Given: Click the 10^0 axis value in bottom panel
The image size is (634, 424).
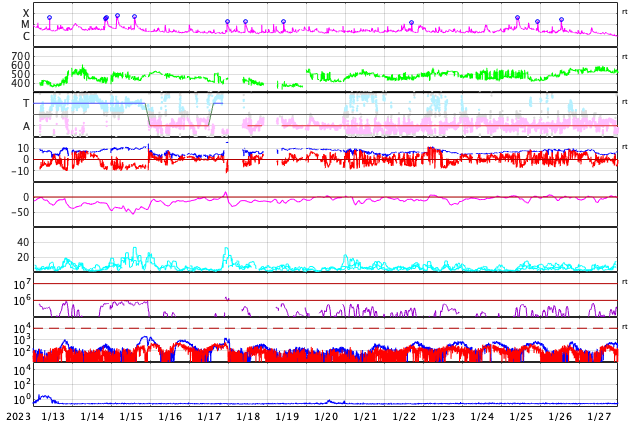Looking at the screenshot, I should tap(22, 400).
